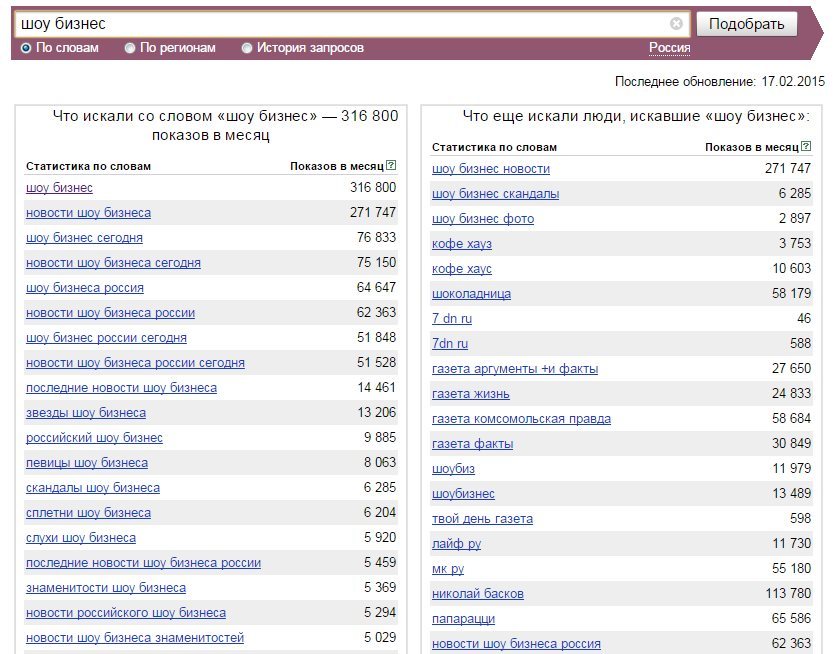This screenshot has width=838, height=654.
Task: Open the help icon beside the left 'Показов в месяц'
Action: (391, 165)
